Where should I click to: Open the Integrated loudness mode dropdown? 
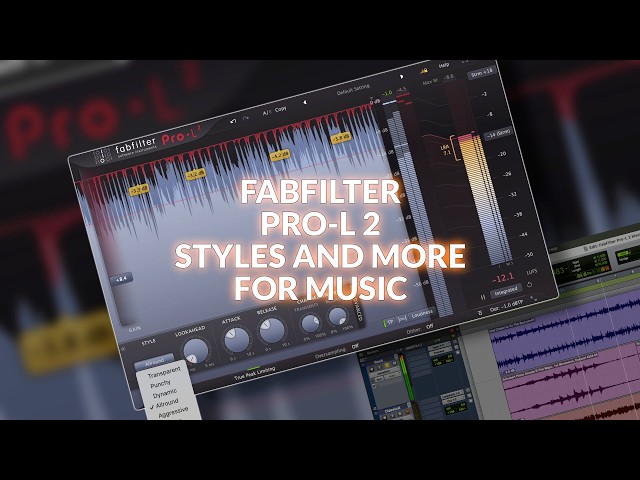[x=506, y=291]
